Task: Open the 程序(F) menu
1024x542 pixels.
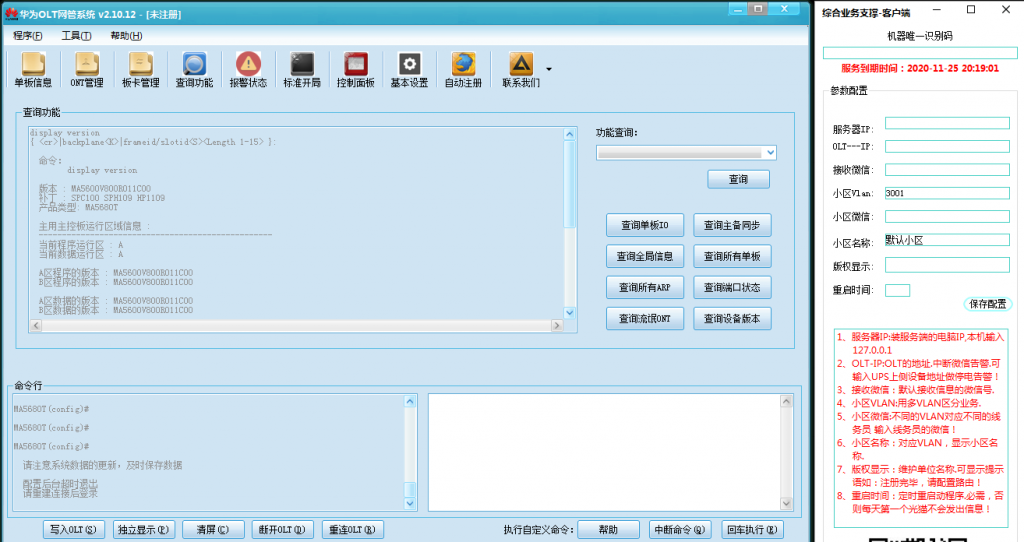Action: (27, 36)
